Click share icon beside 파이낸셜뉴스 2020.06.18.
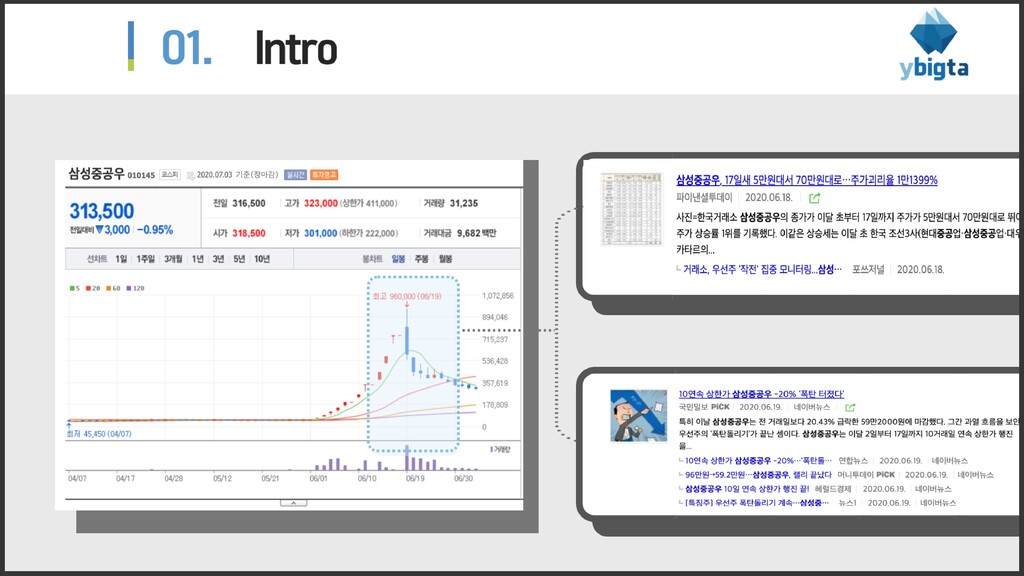This screenshot has width=1024, height=576. 814,198
